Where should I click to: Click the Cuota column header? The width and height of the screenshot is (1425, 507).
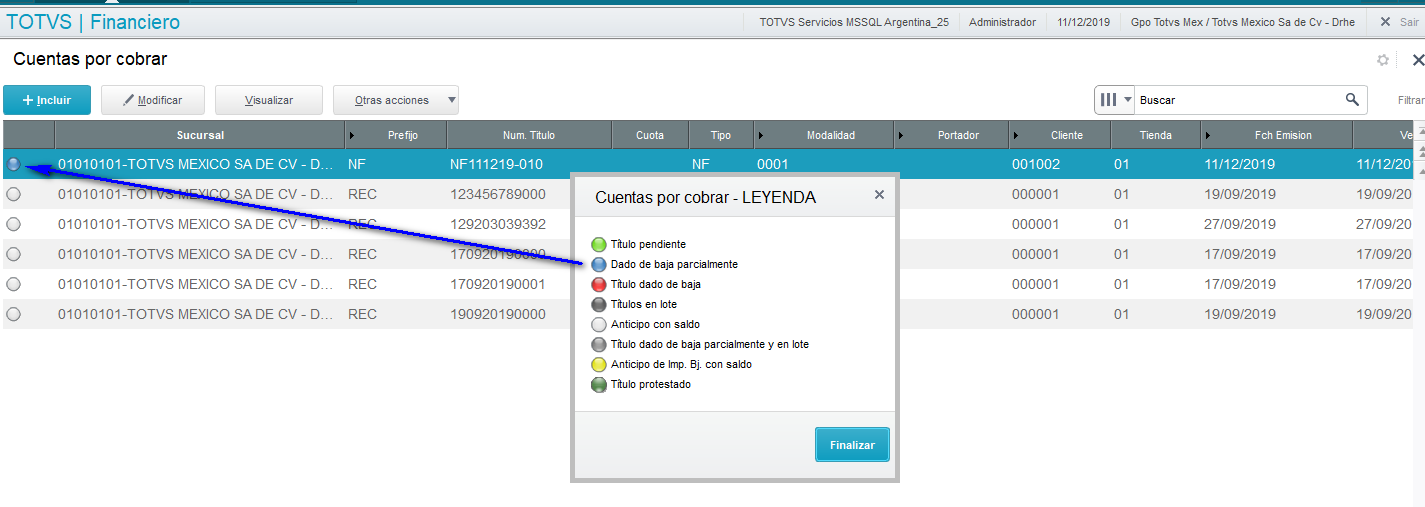coord(650,135)
